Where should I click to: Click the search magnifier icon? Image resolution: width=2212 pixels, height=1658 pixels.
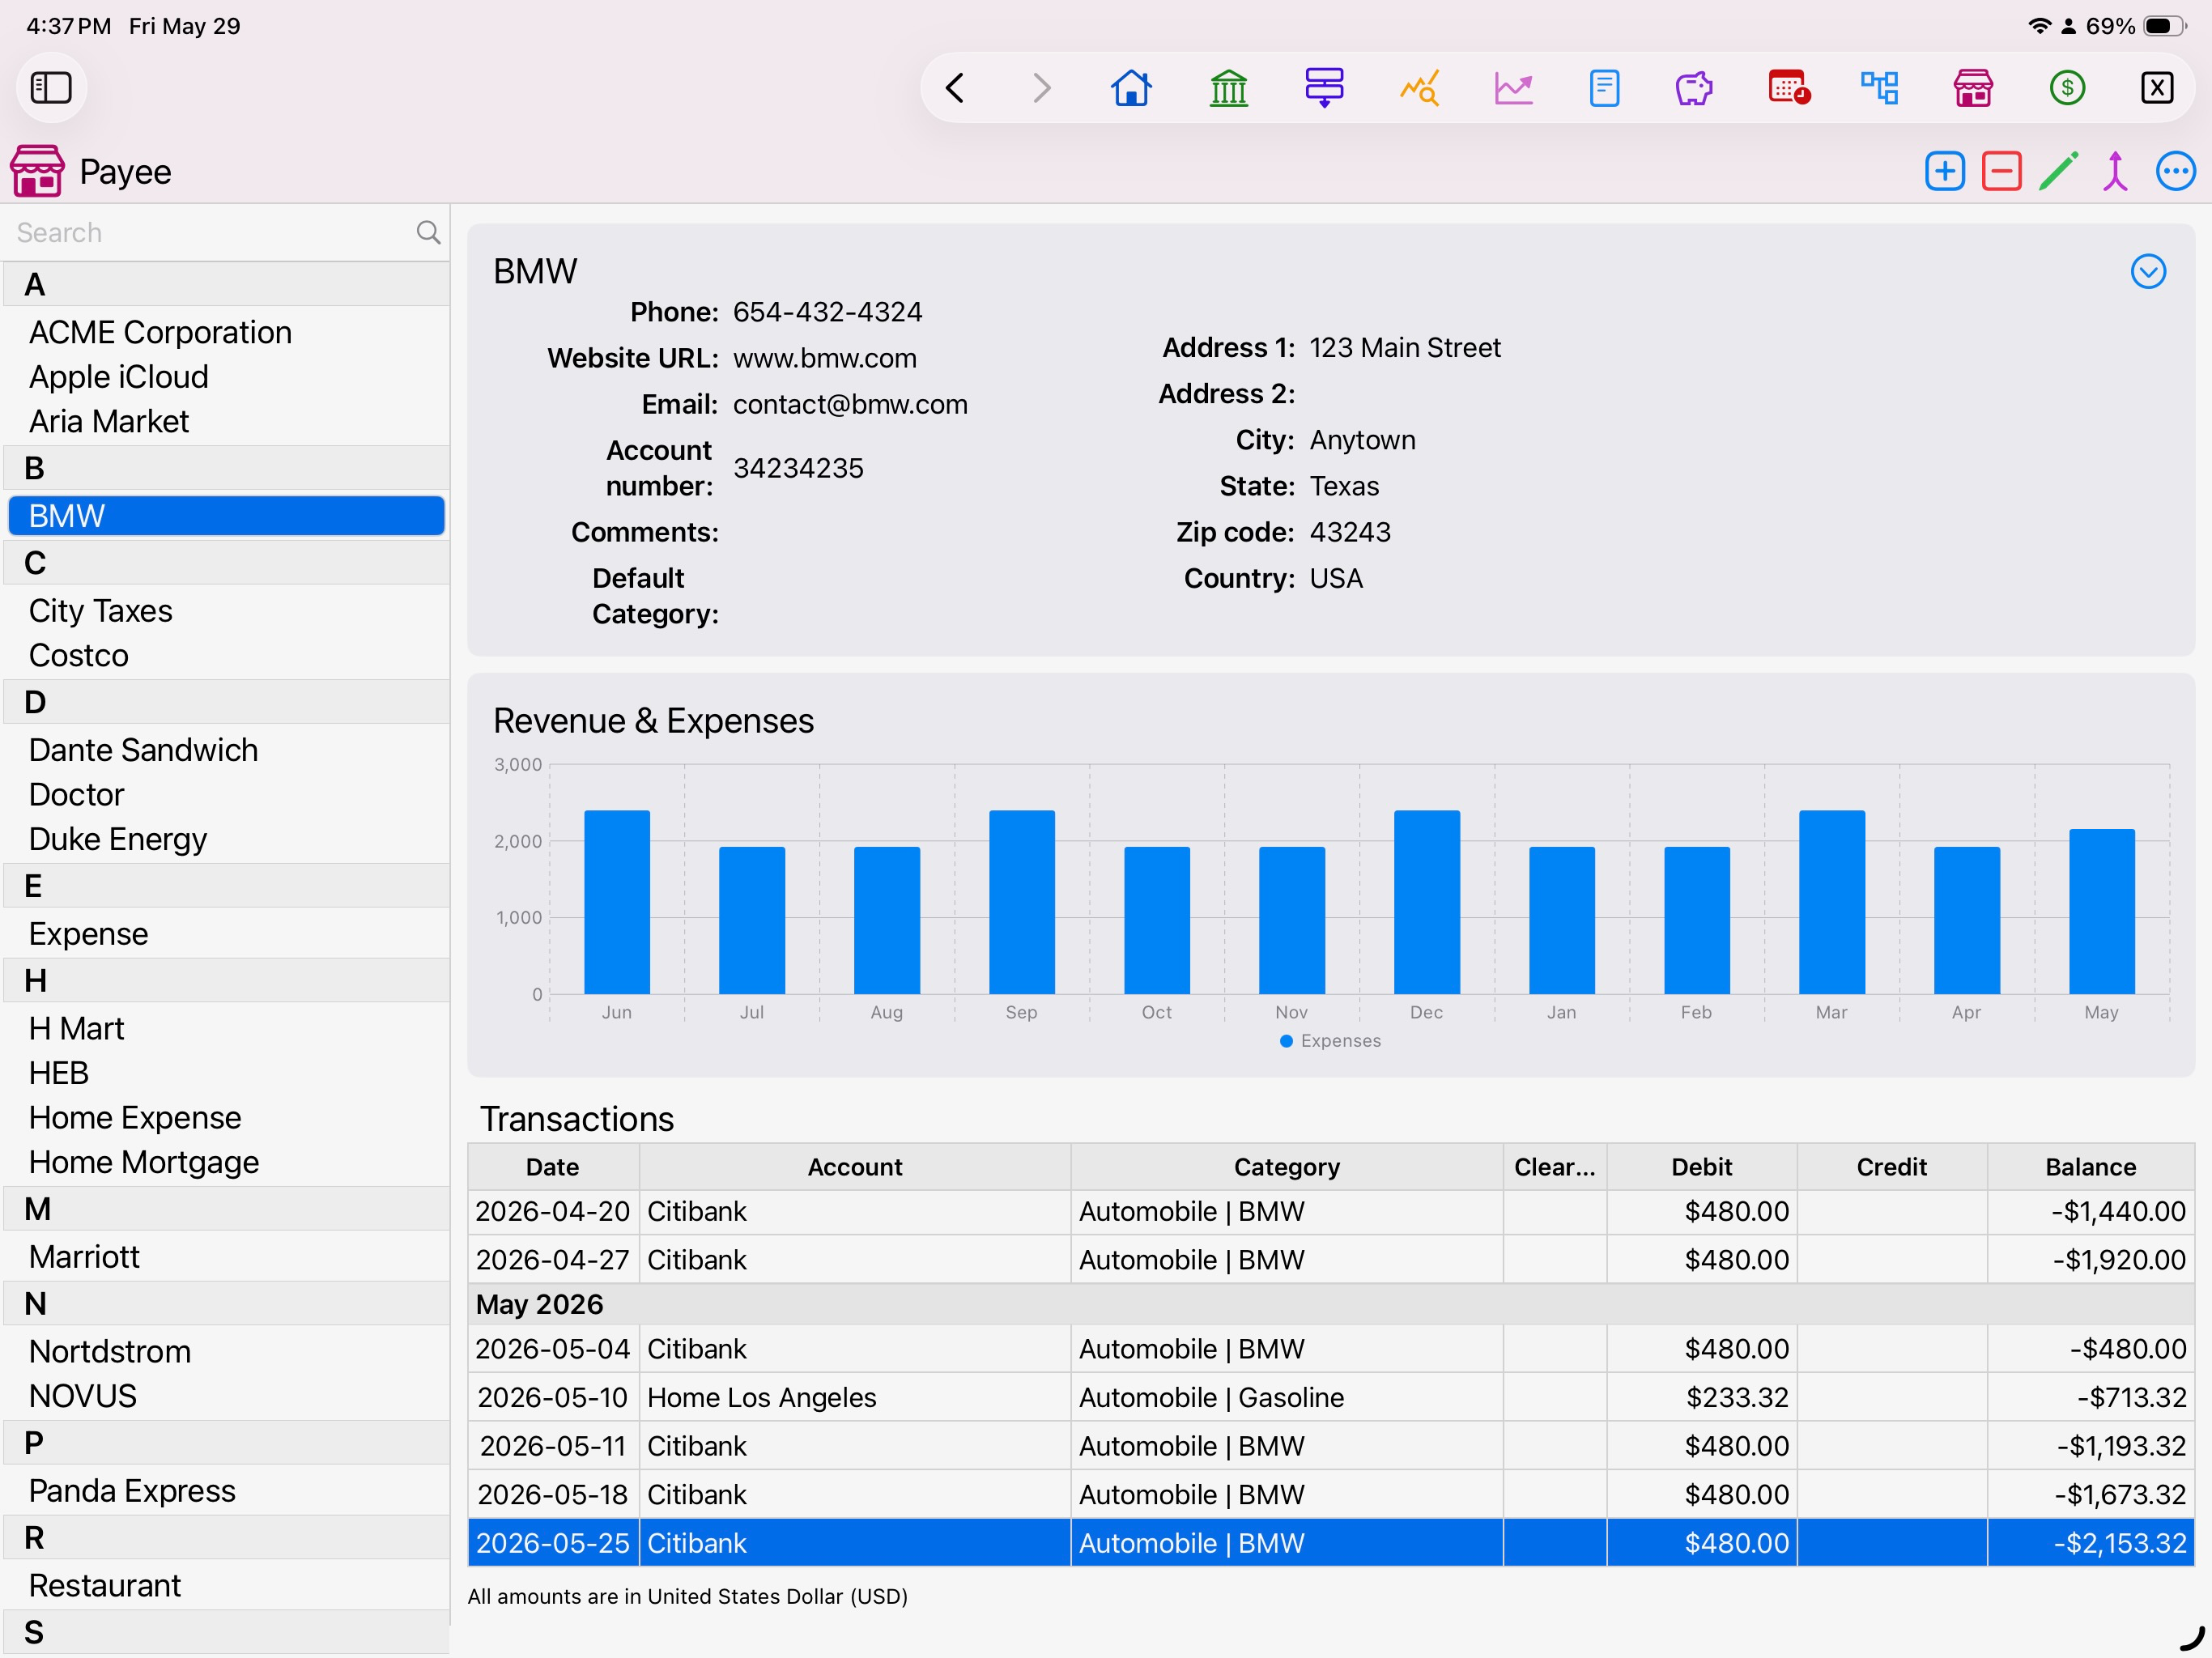(428, 233)
